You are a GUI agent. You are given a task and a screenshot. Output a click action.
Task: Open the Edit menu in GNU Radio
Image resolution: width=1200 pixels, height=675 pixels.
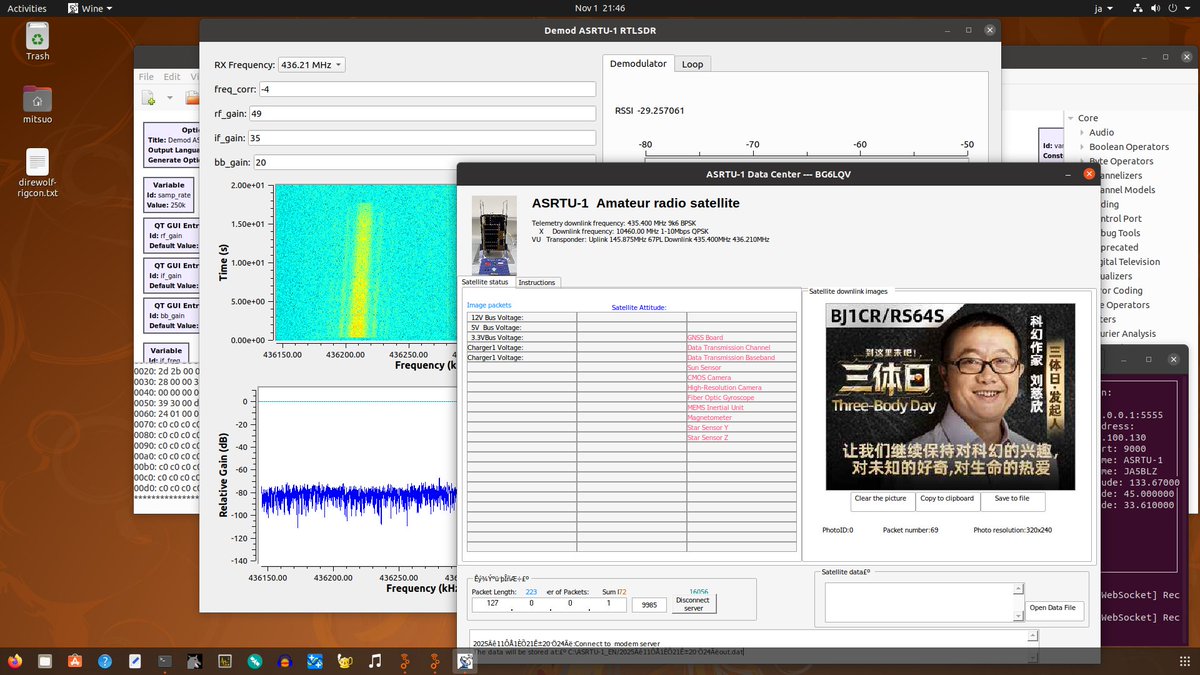(172, 76)
